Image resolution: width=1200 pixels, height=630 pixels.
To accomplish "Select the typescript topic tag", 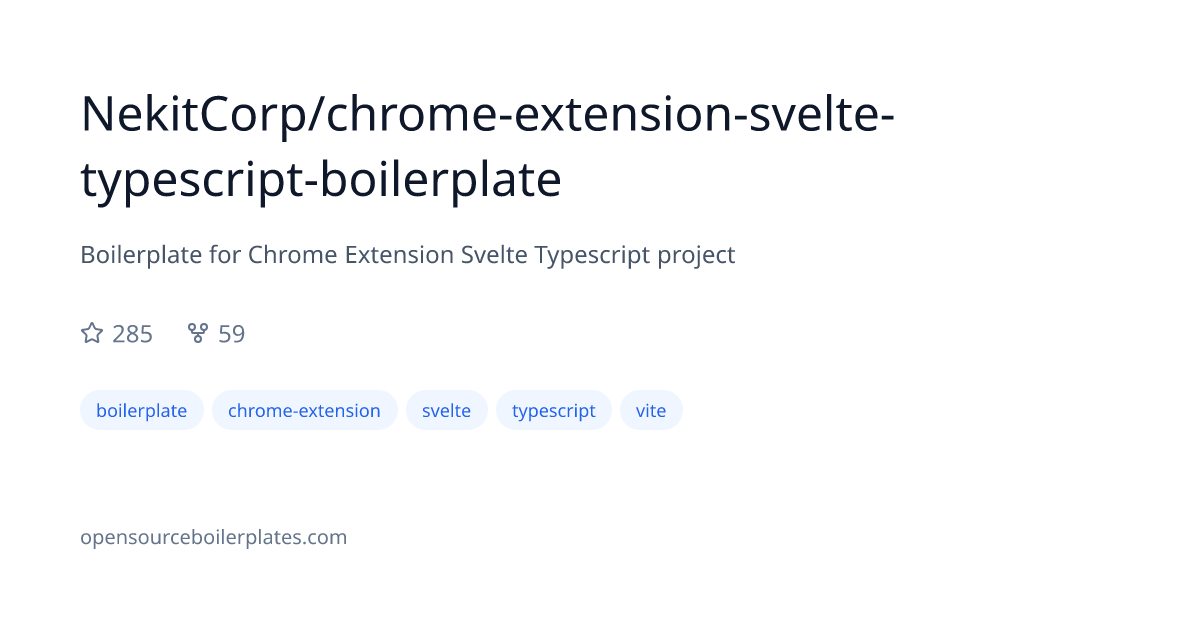I will pyautogui.click(x=553, y=411).
